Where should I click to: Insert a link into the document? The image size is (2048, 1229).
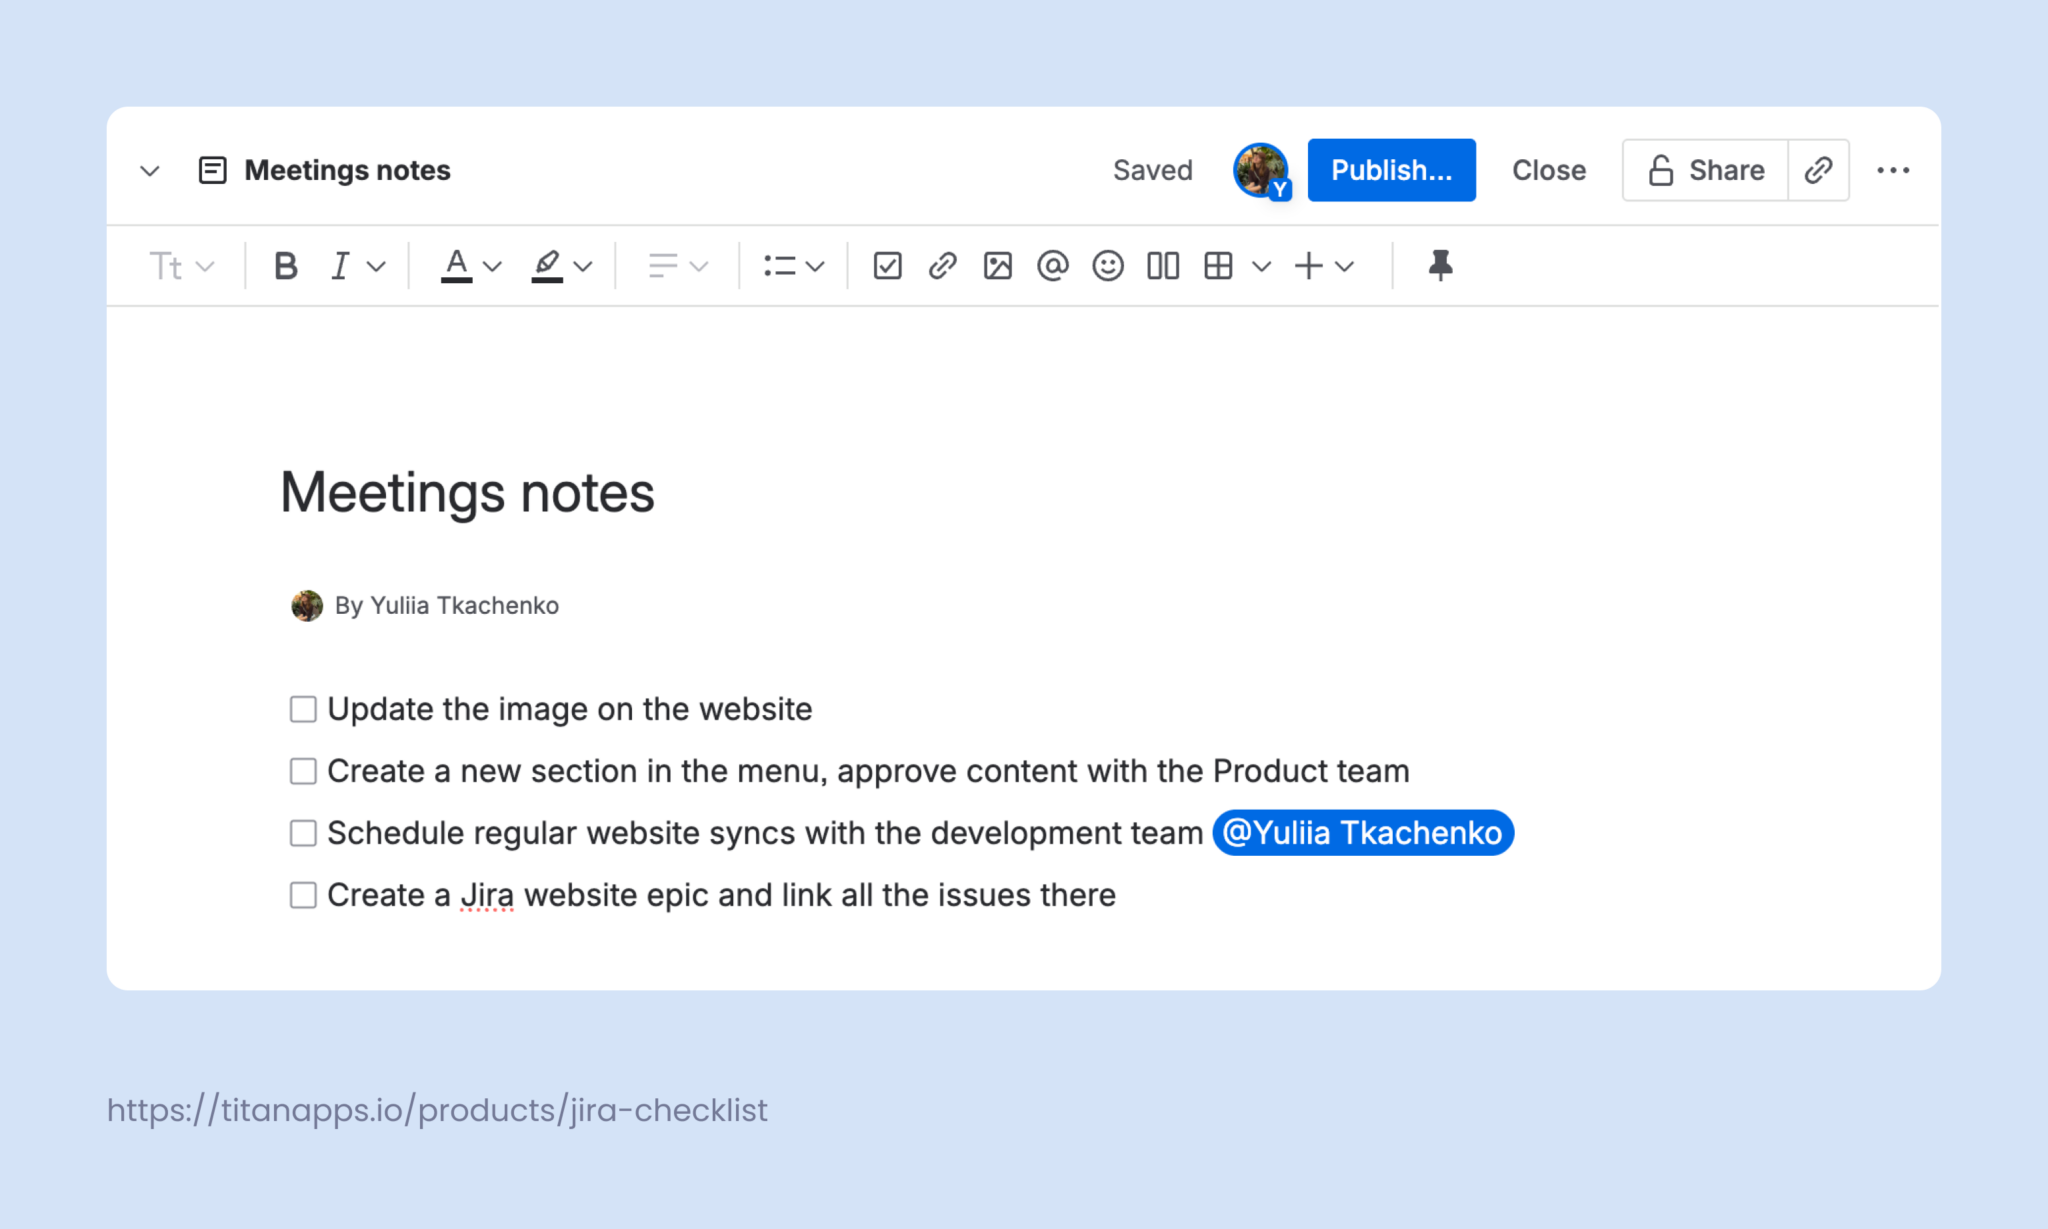tap(941, 265)
